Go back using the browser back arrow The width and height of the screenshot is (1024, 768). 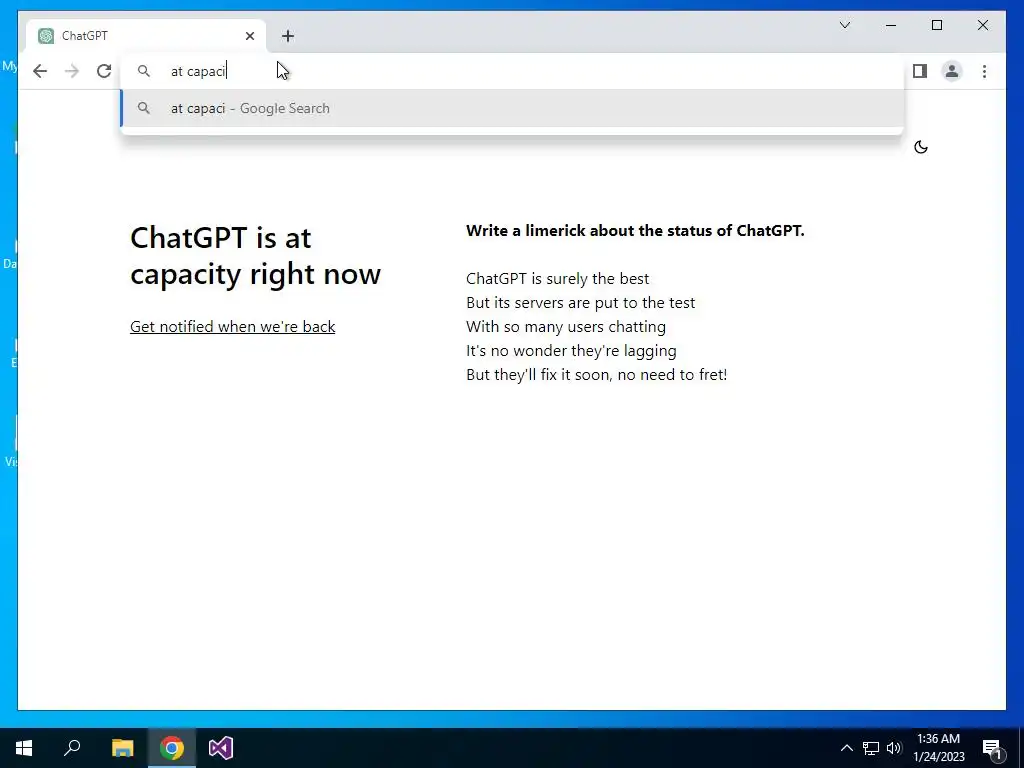[x=40, y=71]
